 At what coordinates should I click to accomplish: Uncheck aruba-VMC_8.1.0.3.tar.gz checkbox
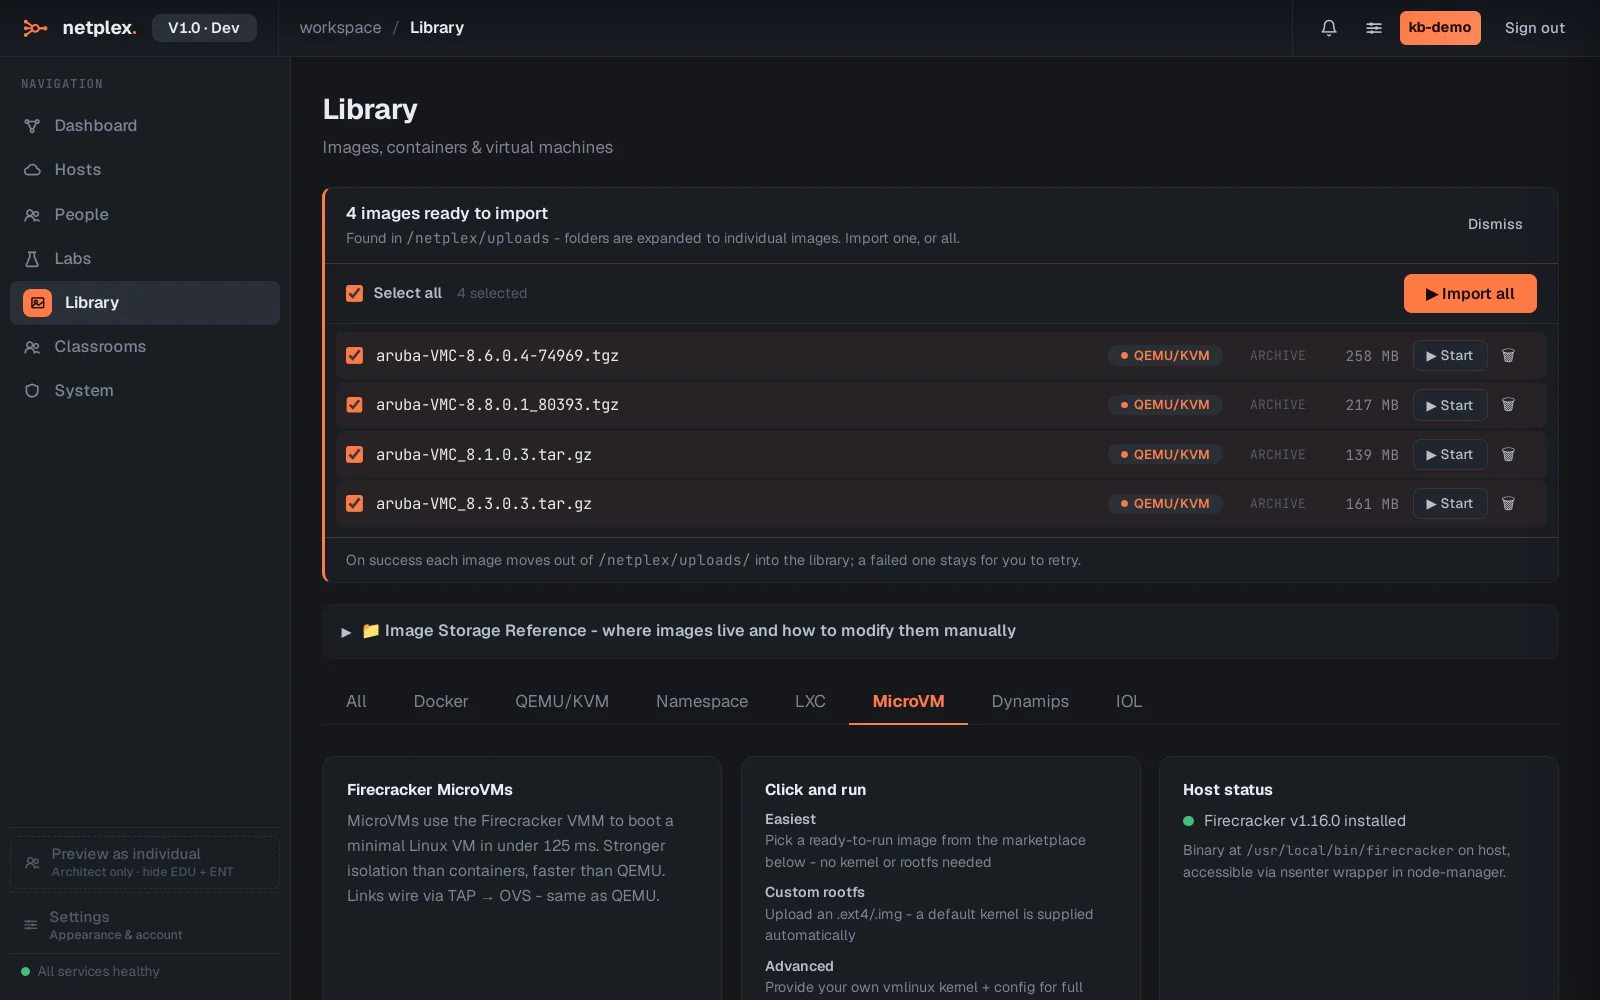coord(354,455)
